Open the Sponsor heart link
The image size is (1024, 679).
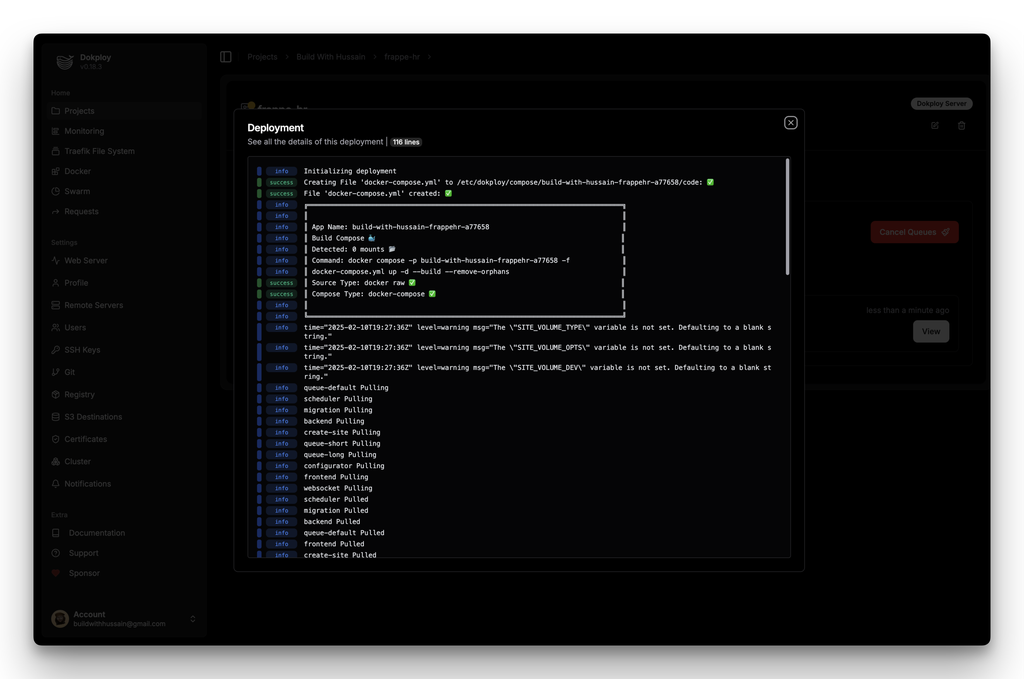(83, 573)
